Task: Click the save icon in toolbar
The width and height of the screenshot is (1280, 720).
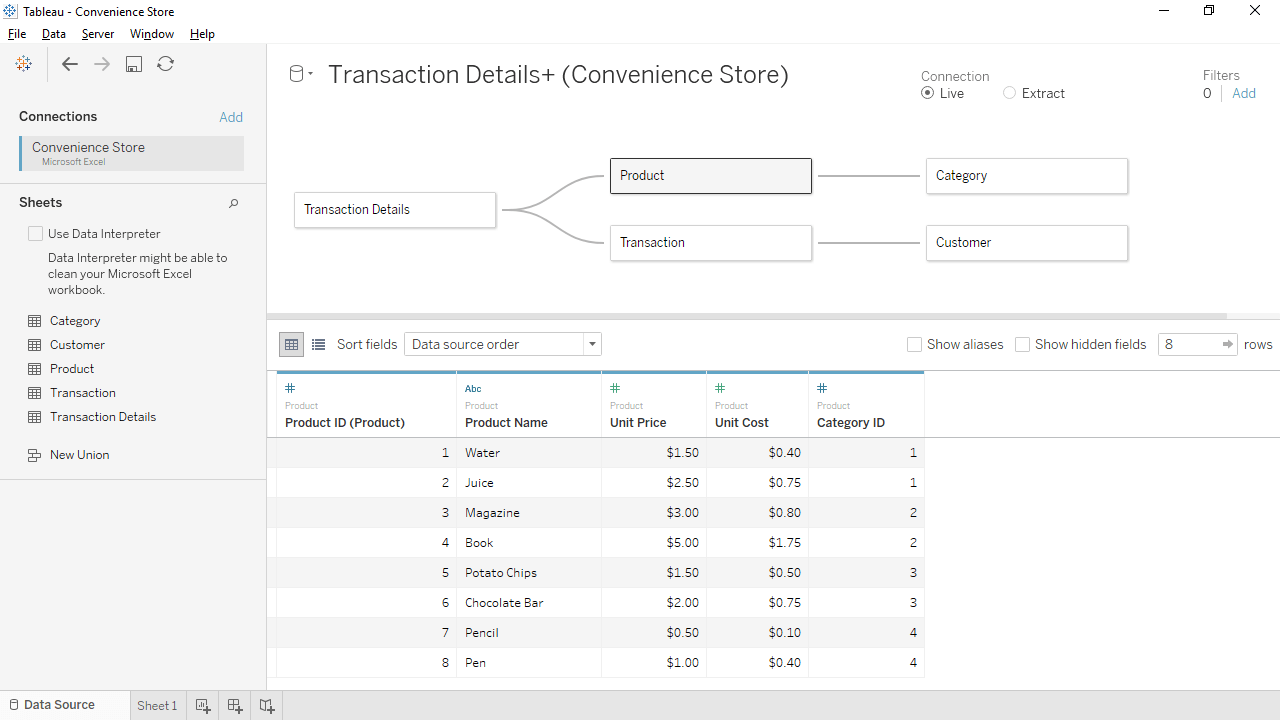Action: point(134,64)
